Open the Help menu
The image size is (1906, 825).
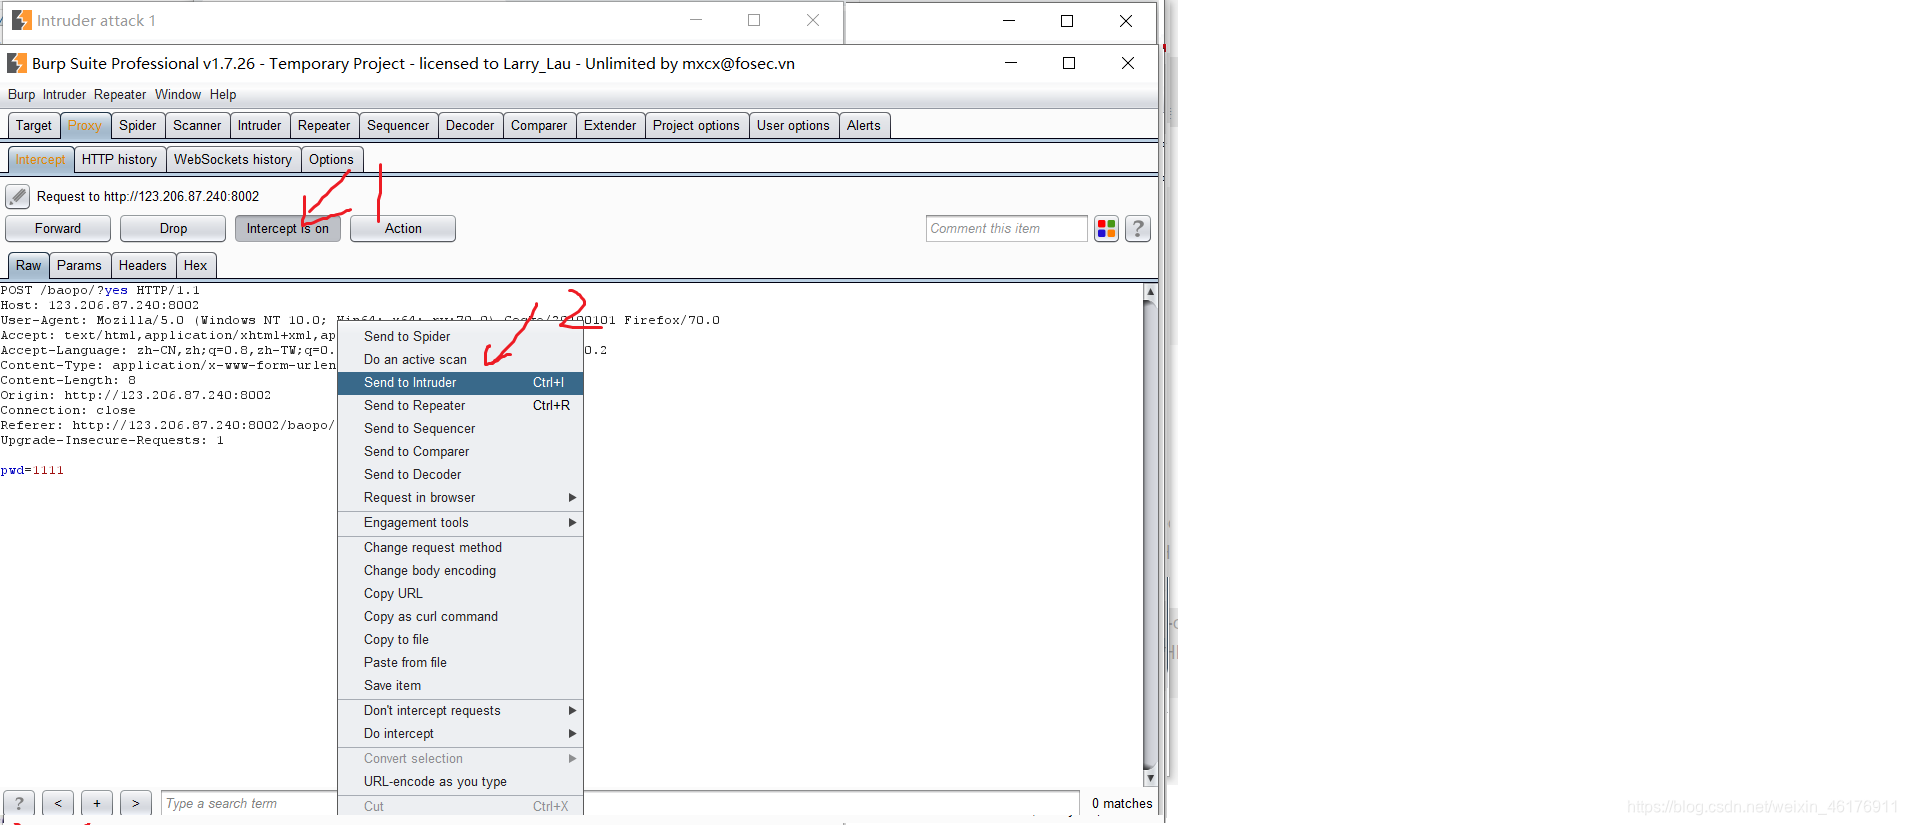[x=223, y=94]
